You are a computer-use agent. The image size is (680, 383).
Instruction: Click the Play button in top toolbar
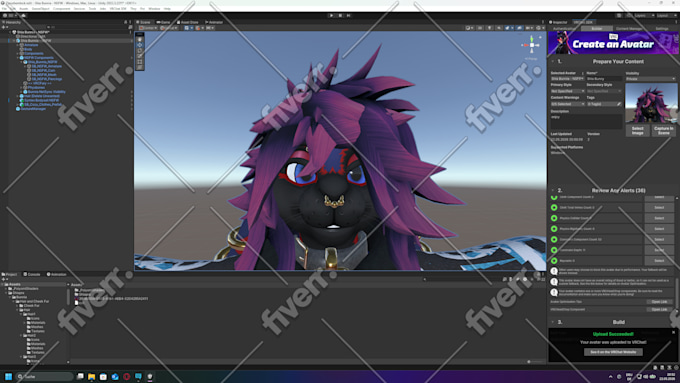(332, 16)
